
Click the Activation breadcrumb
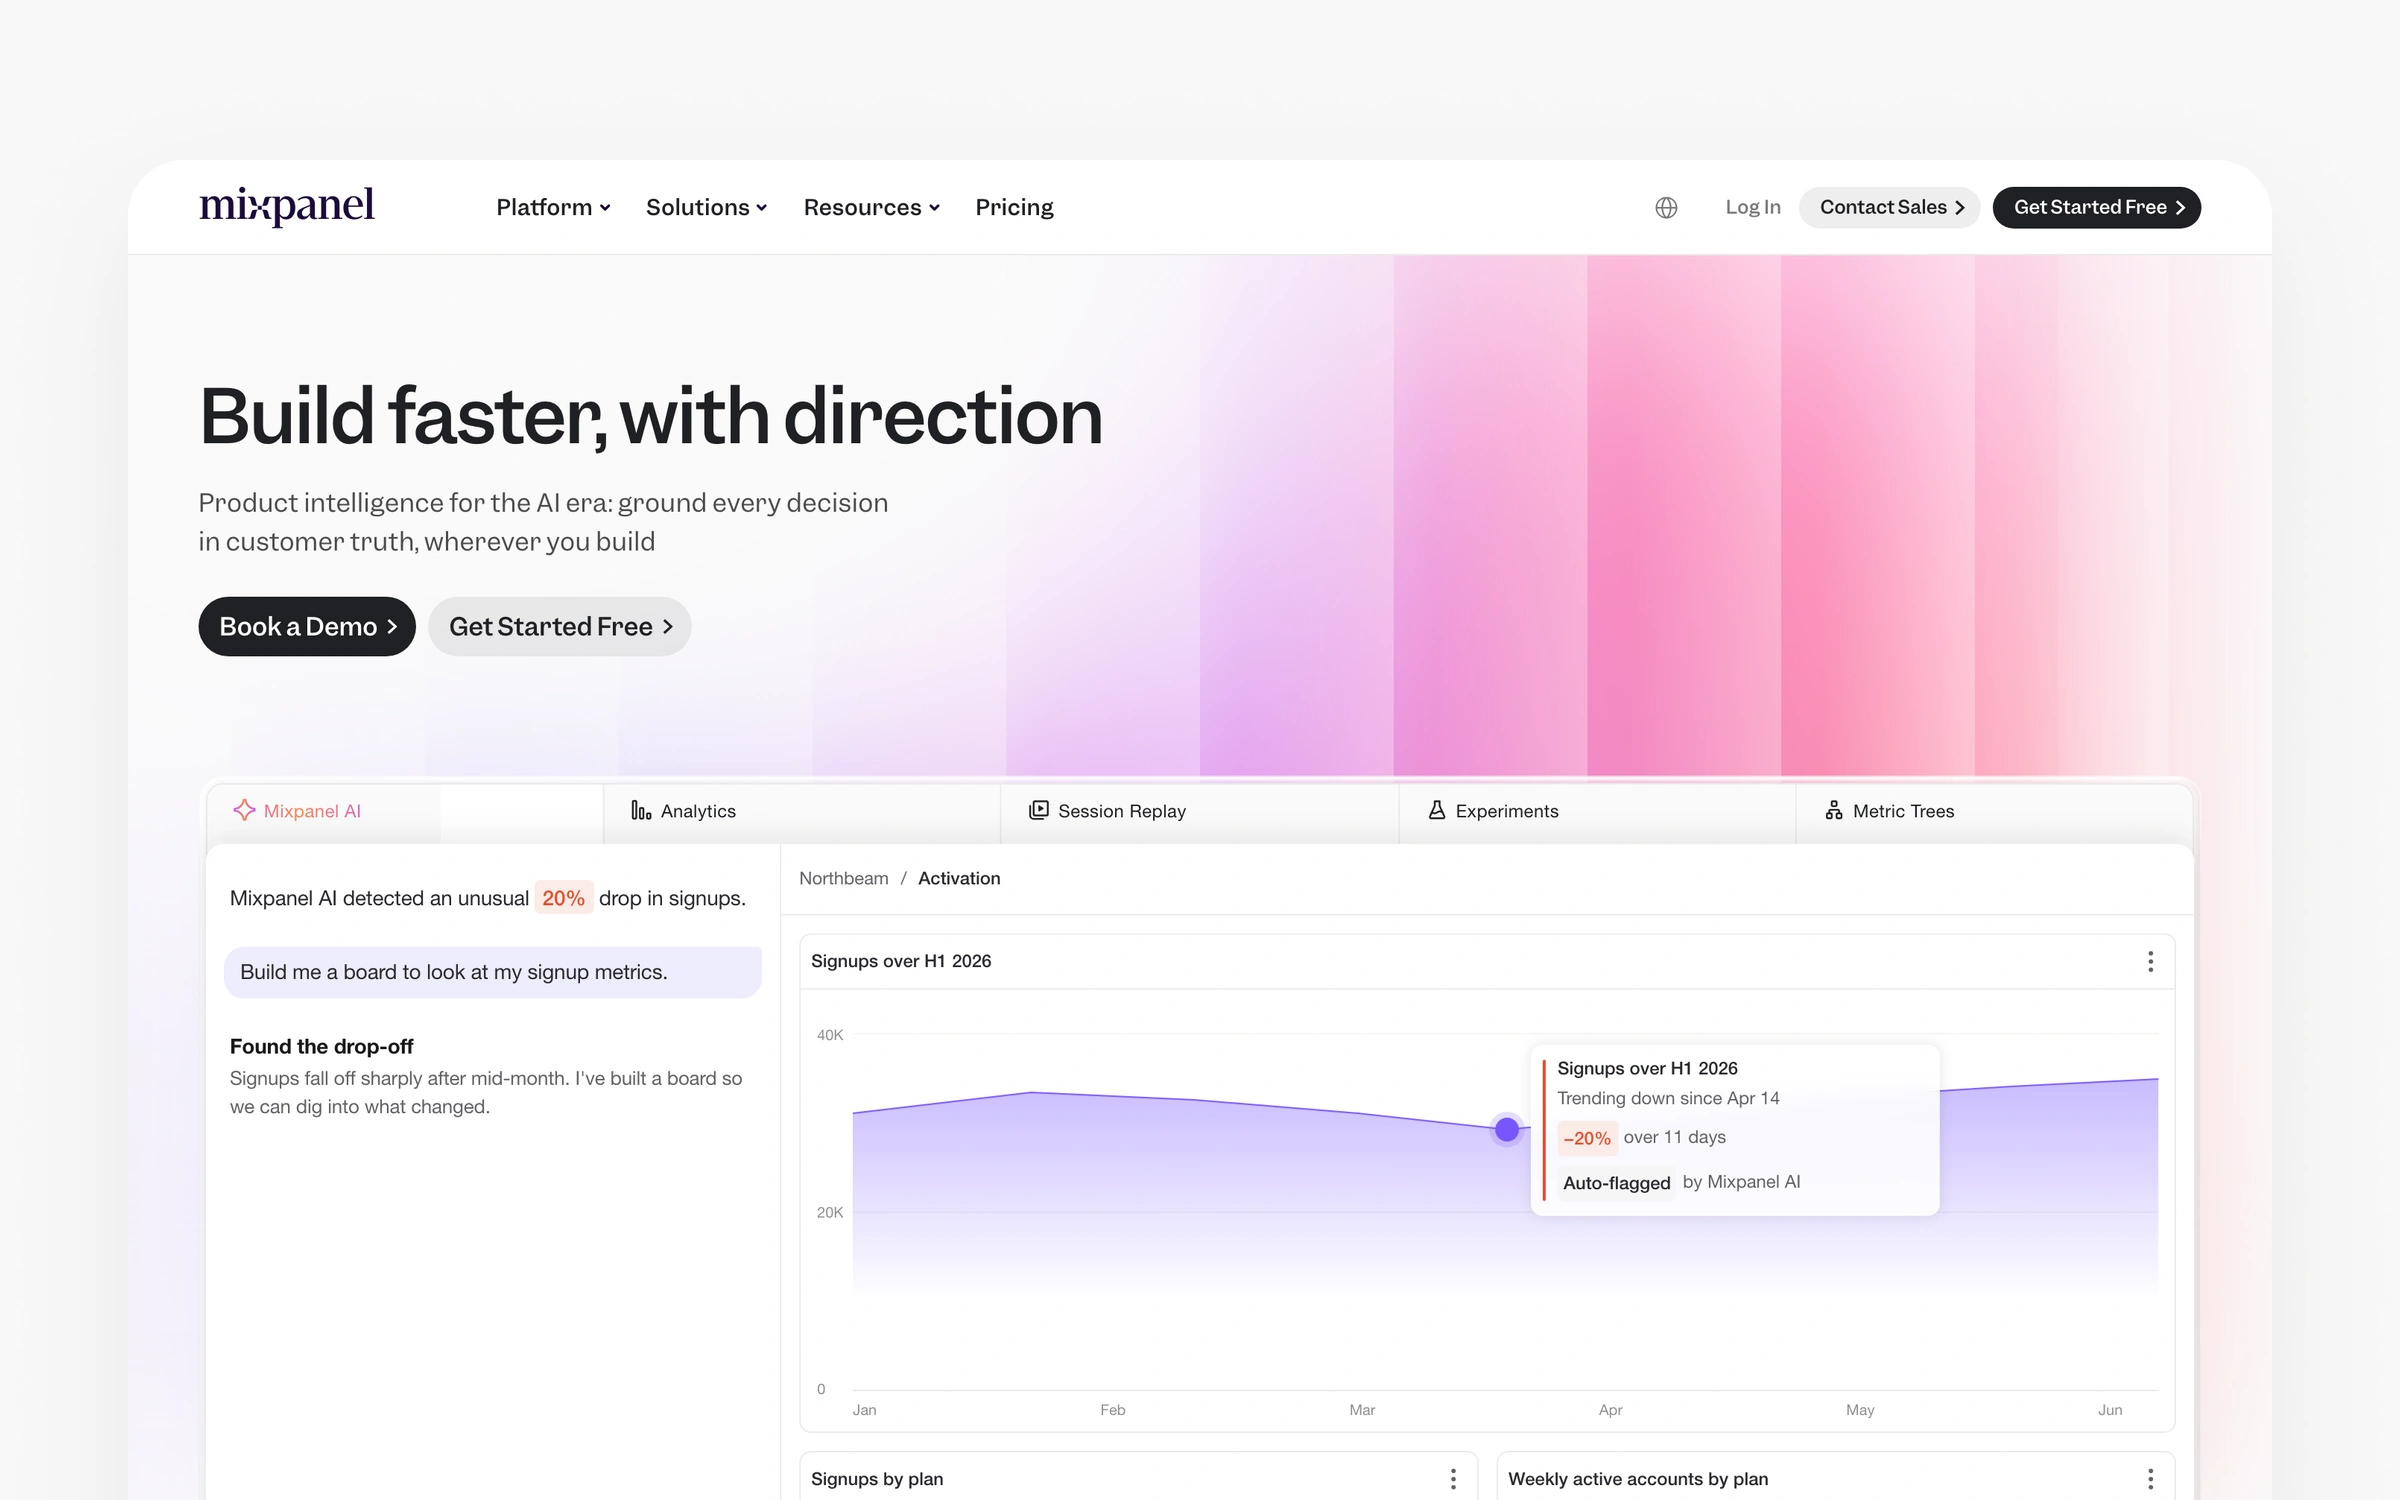(x=959, y=878)
